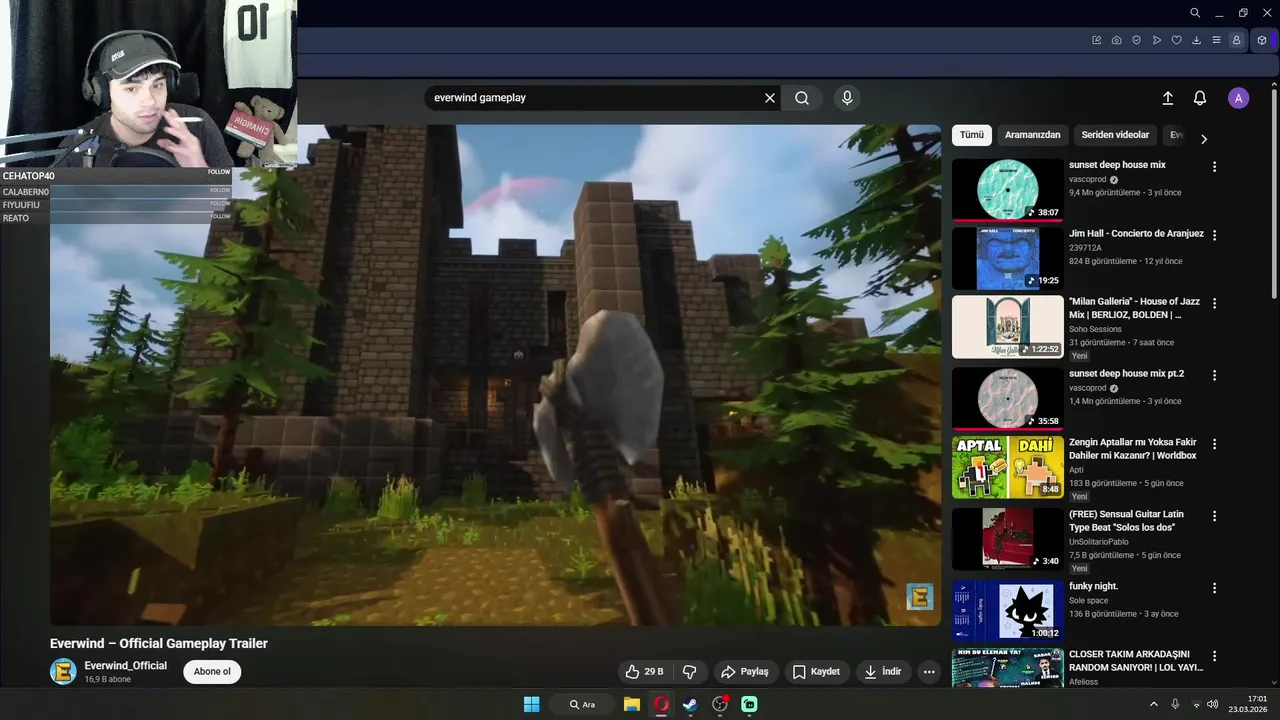Open the volume speaker tray icon
The image size is (1280, 720).
pyautogui.click(x=1213, y=704)
